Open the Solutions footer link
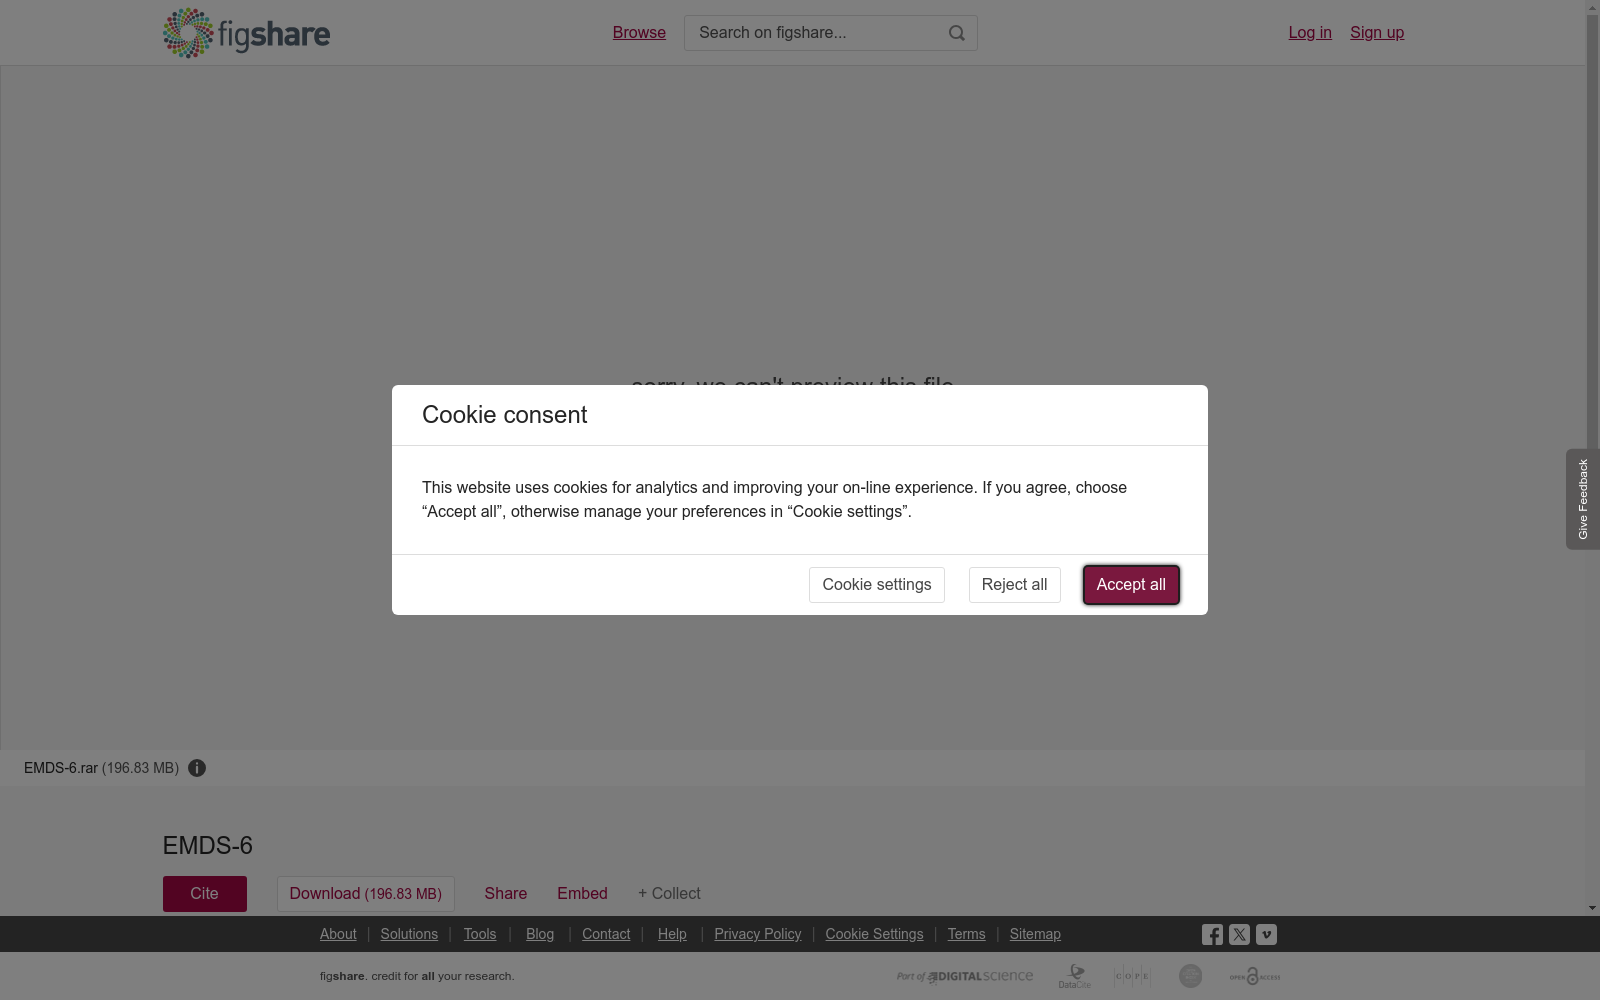 pyautogui.click(x=409, y=934)
